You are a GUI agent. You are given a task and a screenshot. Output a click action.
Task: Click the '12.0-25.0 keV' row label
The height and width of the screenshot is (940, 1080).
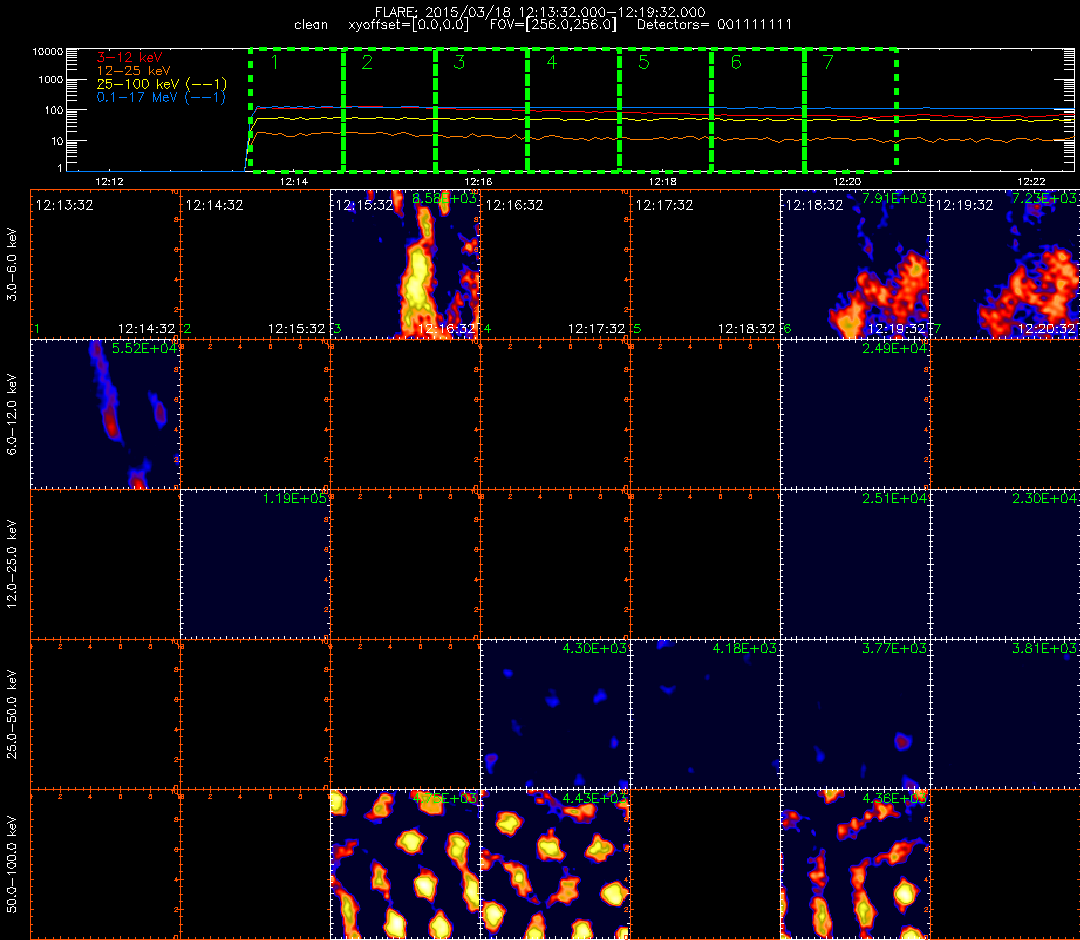[x=12, y=564]
